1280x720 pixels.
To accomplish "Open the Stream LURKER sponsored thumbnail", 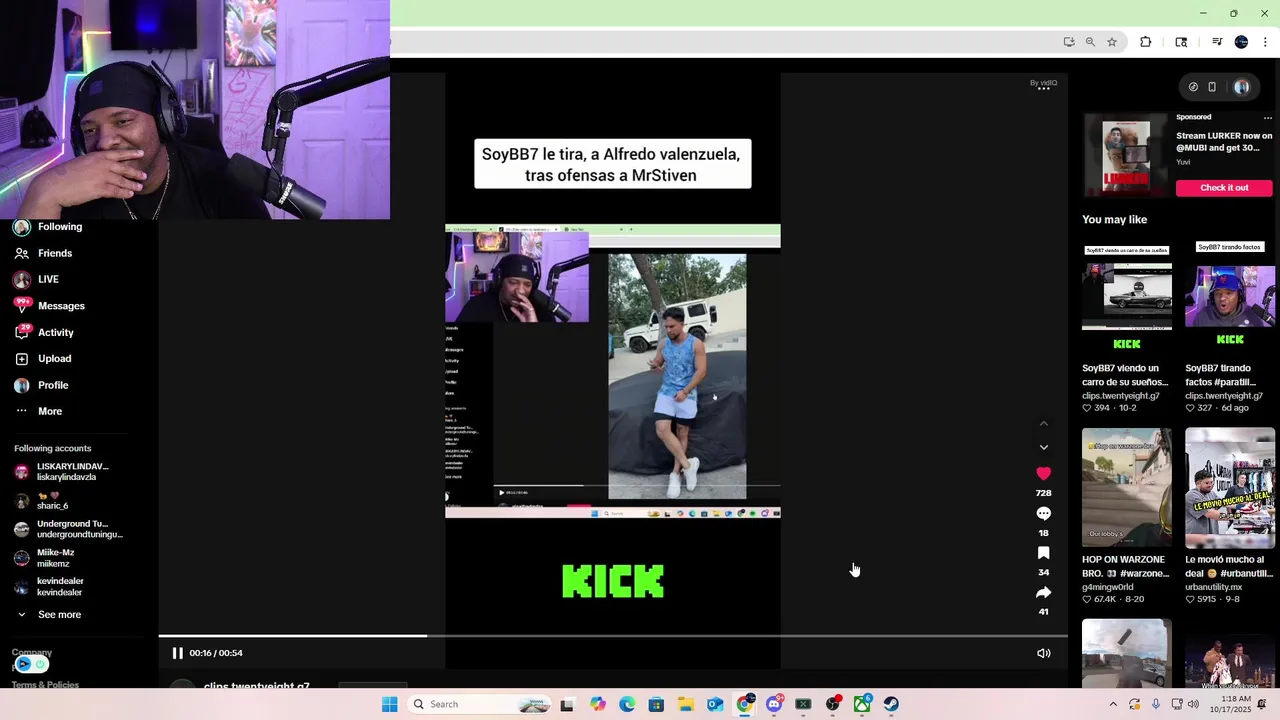I will click(x=1126, y=155).
